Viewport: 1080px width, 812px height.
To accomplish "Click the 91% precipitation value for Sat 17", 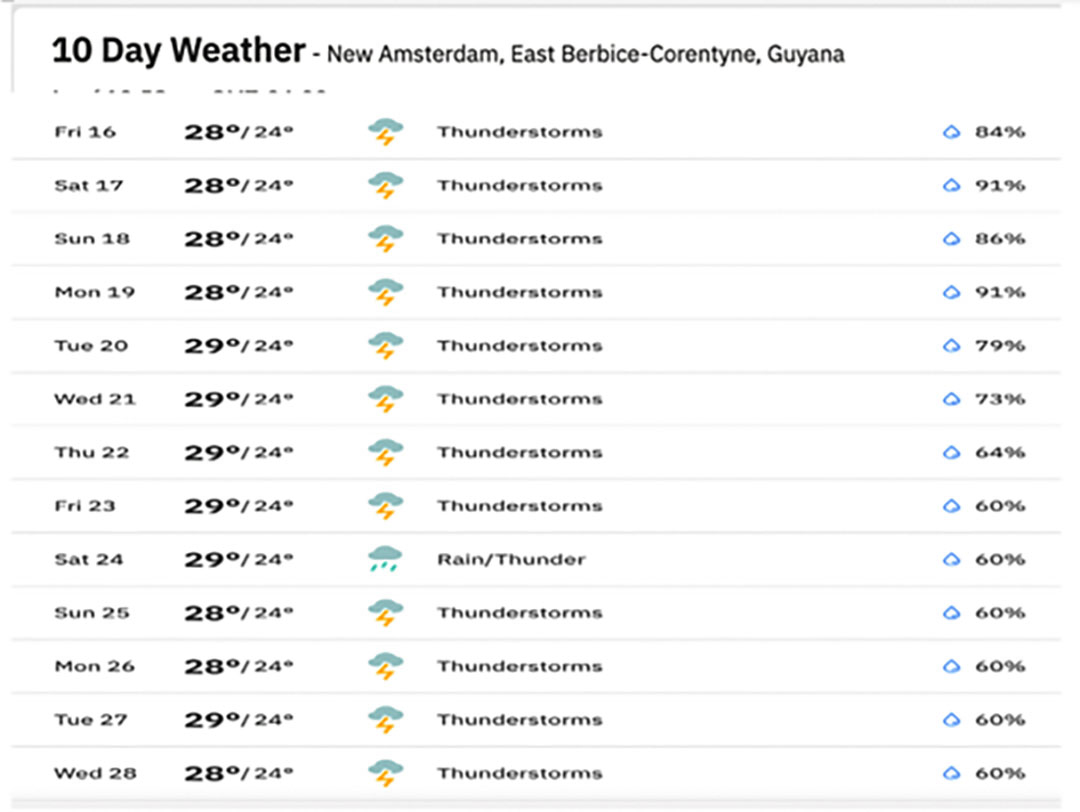I will point(999,185).
